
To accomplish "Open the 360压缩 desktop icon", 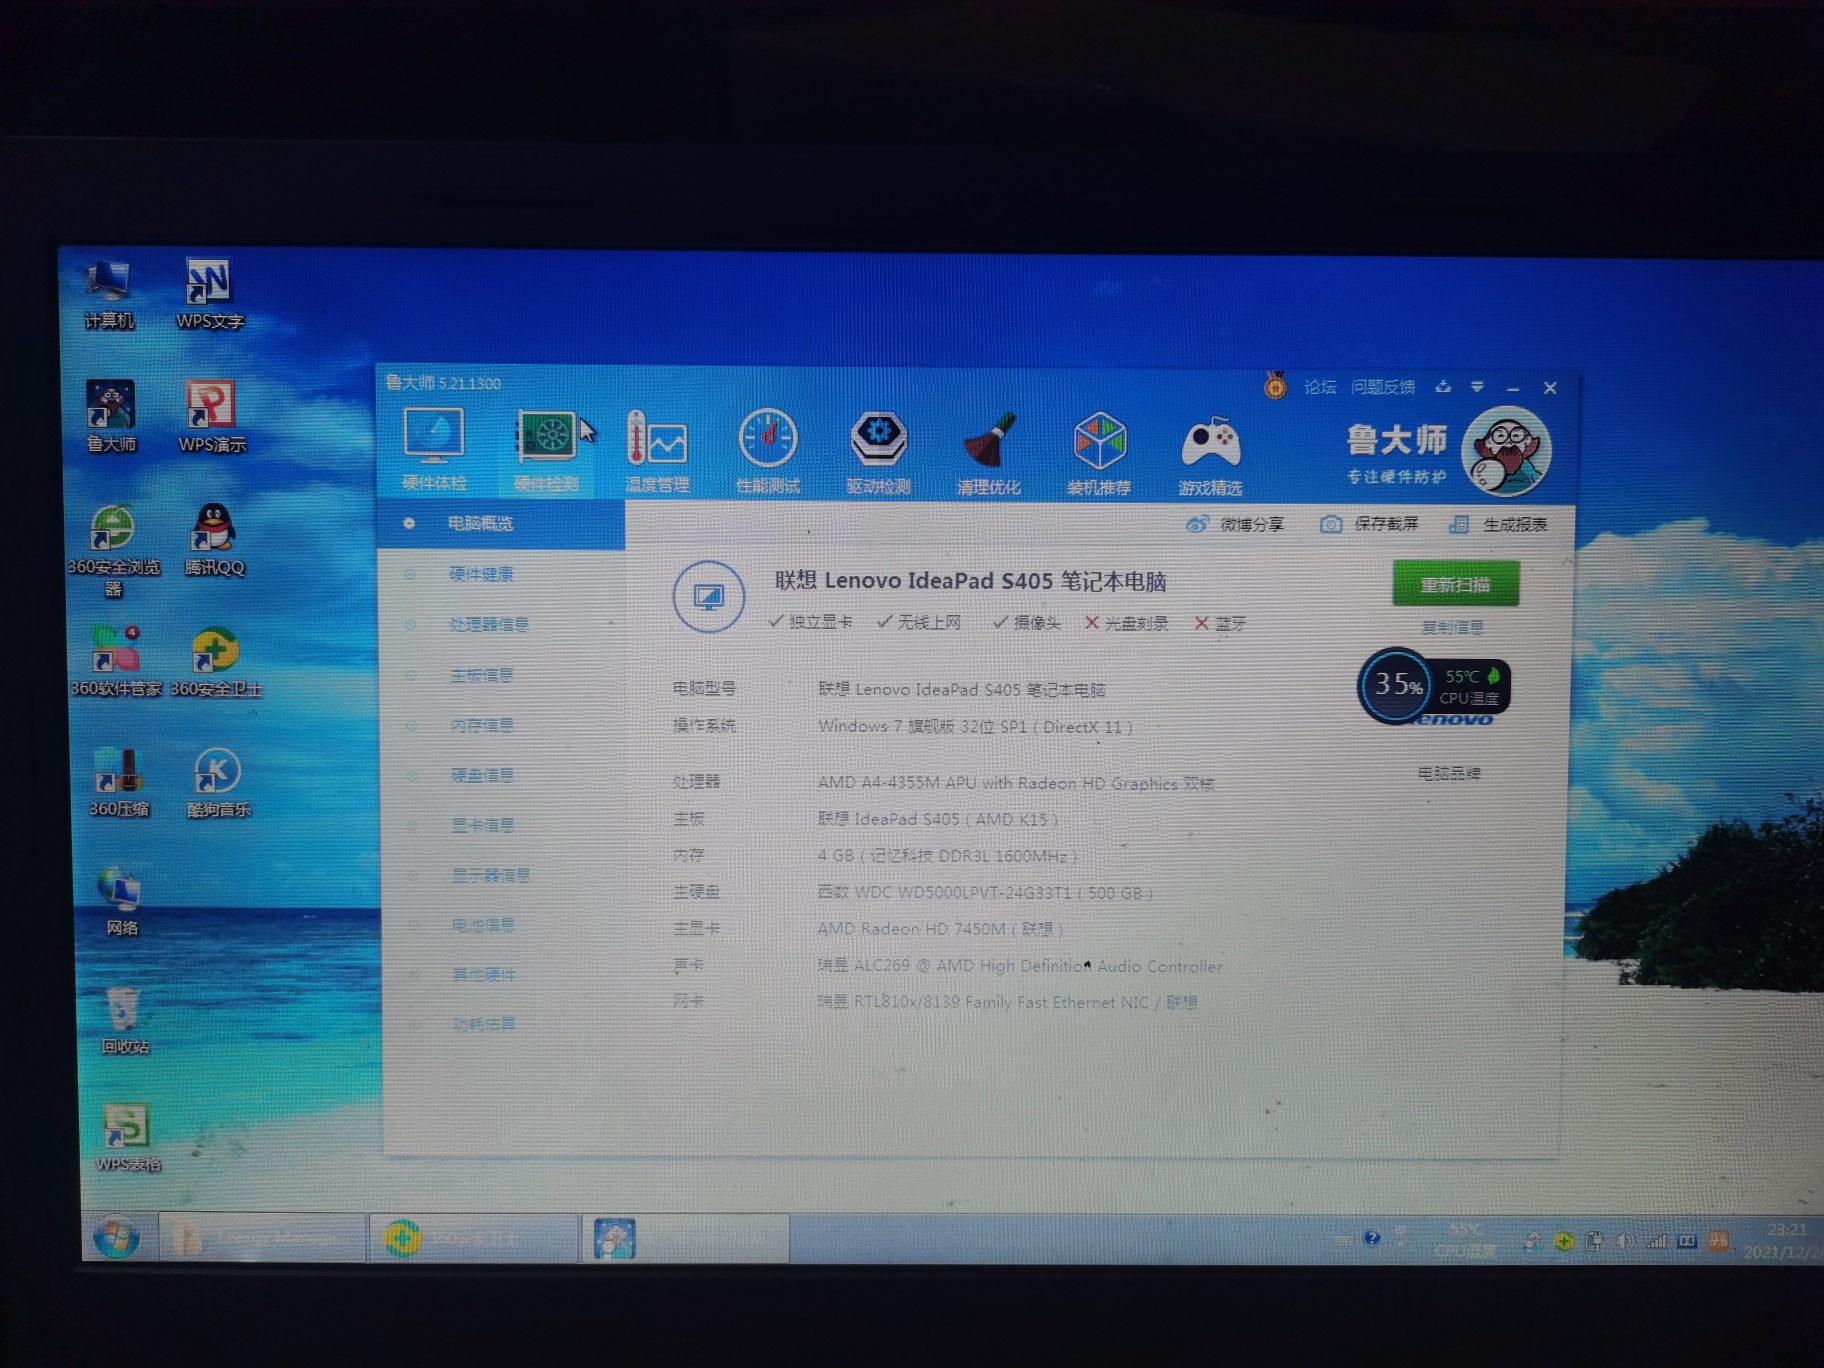I will pos(119,783).
